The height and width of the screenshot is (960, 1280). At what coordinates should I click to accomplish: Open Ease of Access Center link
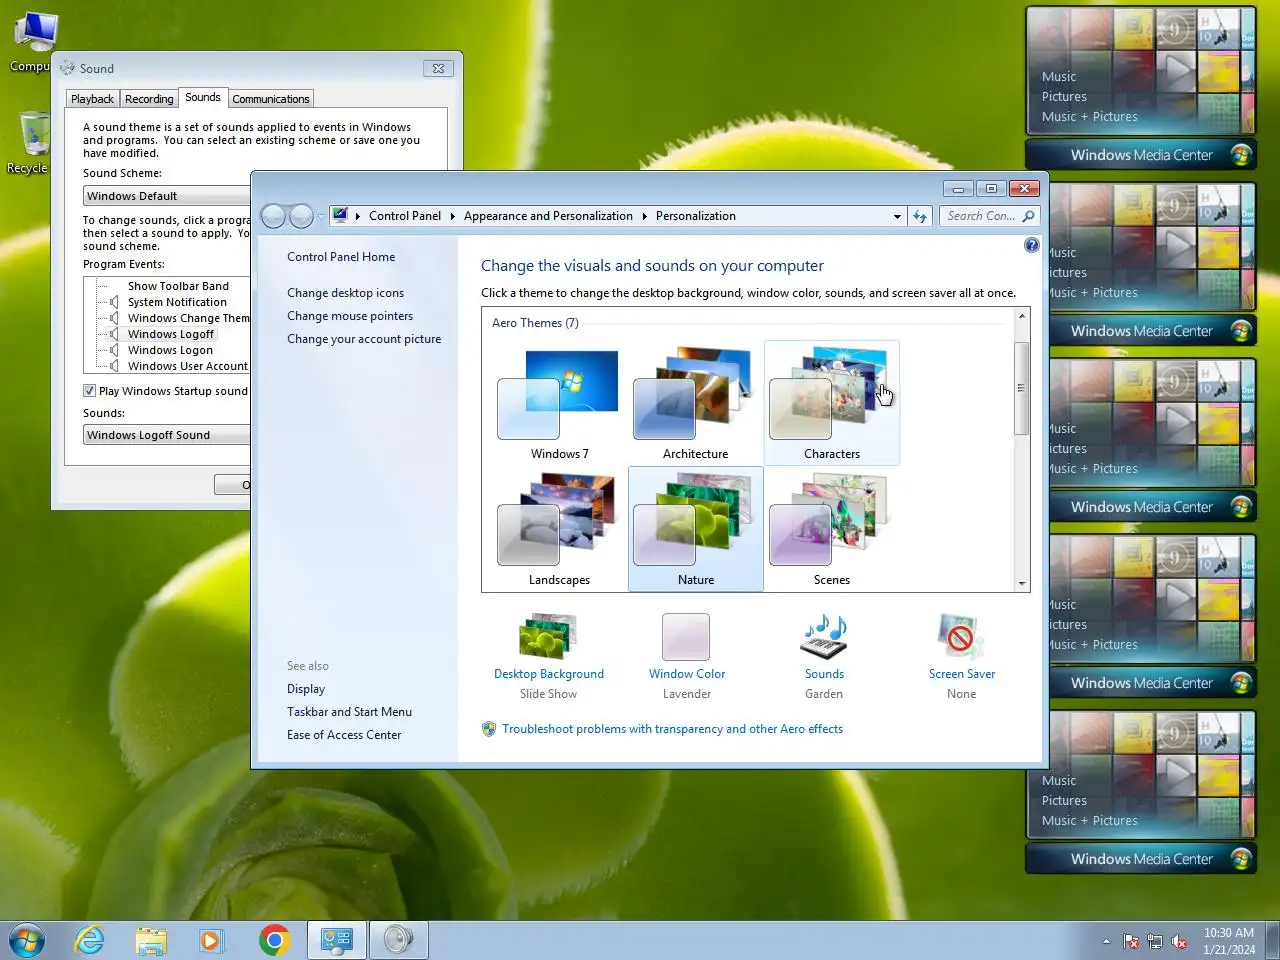(344, 735)
